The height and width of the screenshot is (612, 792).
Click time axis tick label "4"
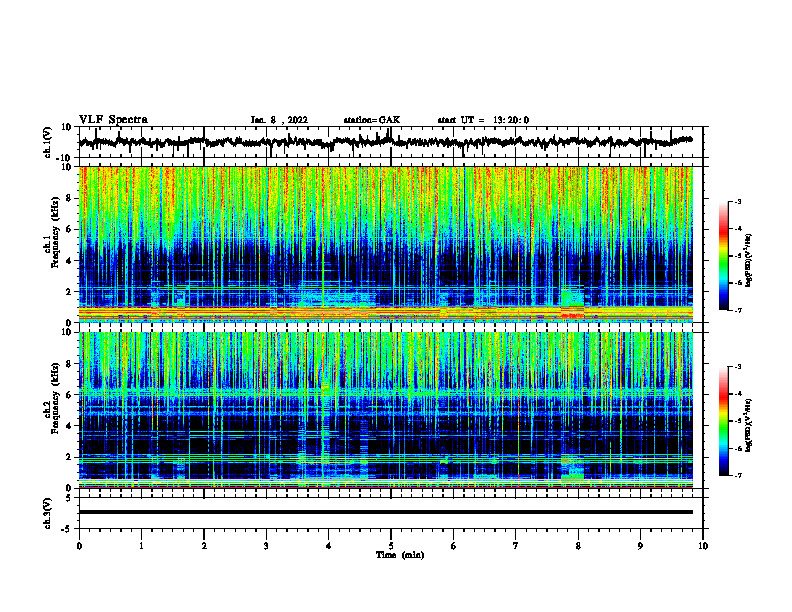click(x=329, y=546)
